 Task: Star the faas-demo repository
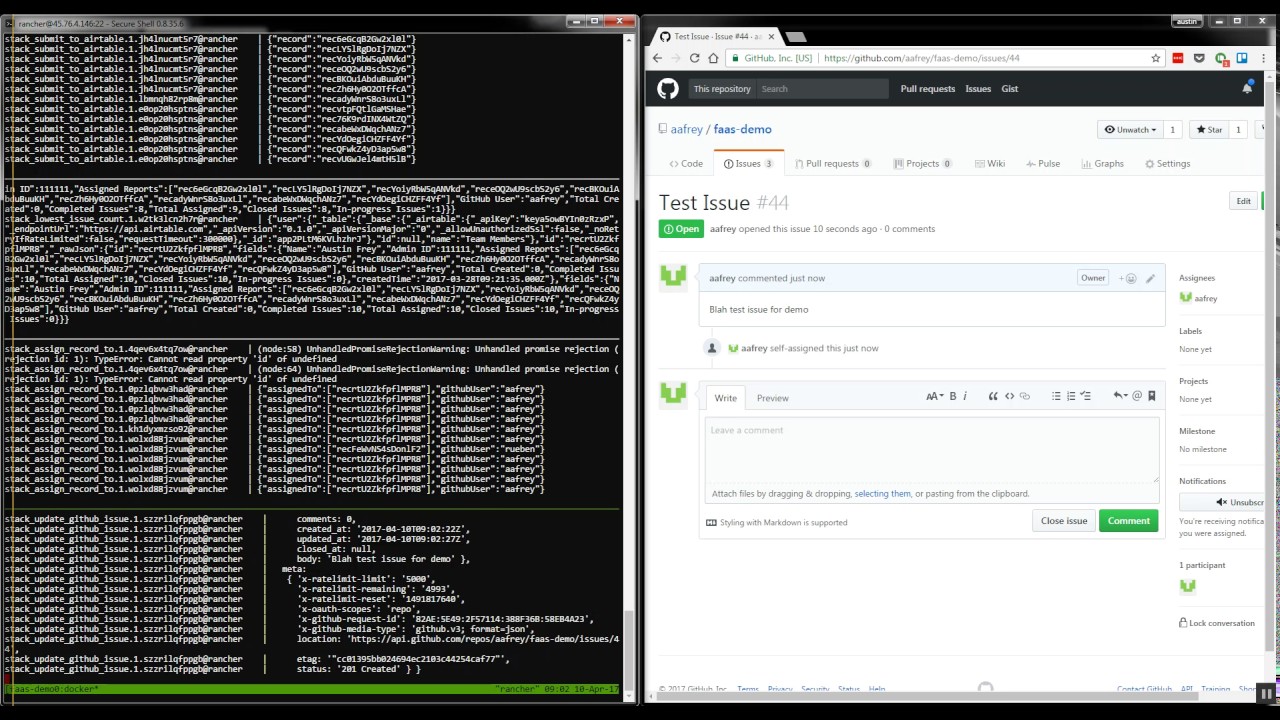[x=1209, y=130]
